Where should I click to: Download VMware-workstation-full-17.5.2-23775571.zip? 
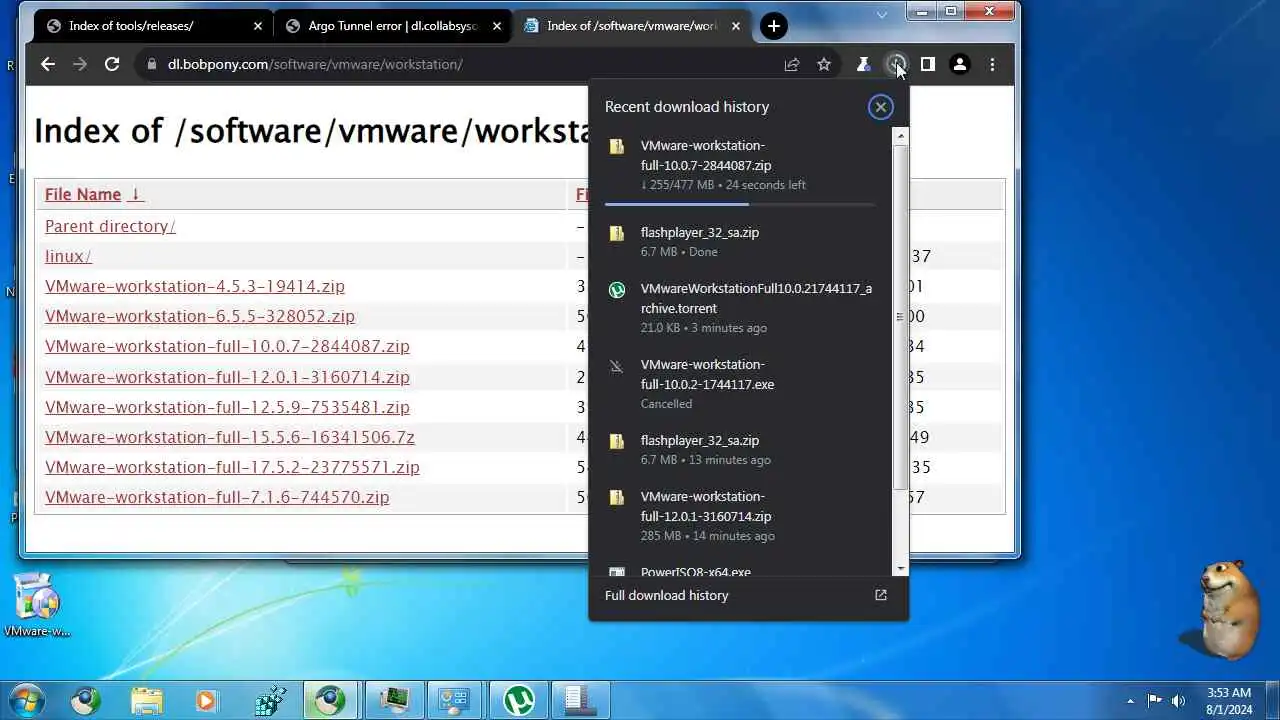232,467
